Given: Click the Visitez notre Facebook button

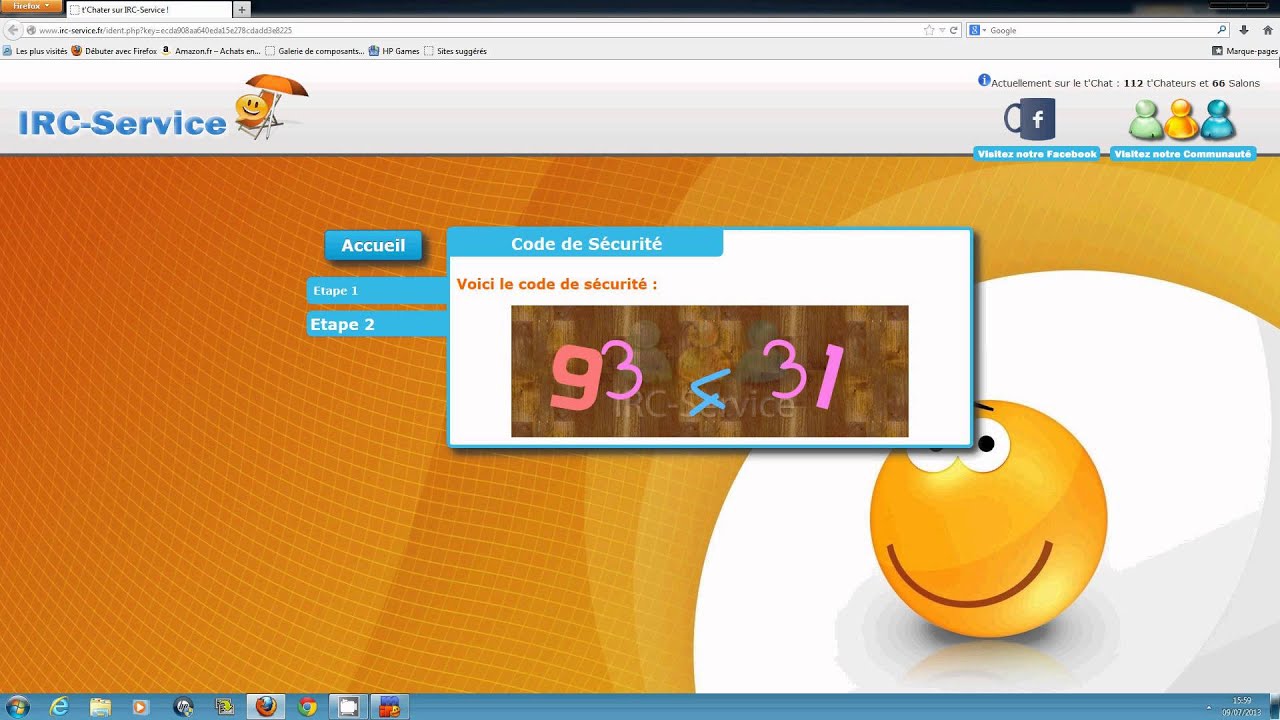Looking at the screenshot, I should (1037, 154).
